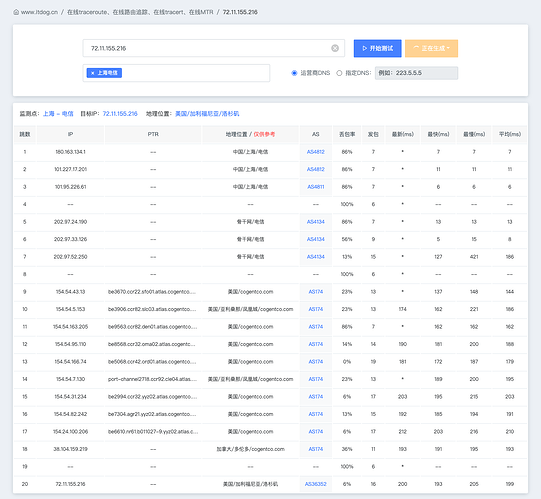This screenshot has width=541, height=499.
Task: Select IP cell 202.97.24.190
Action: 70,222
